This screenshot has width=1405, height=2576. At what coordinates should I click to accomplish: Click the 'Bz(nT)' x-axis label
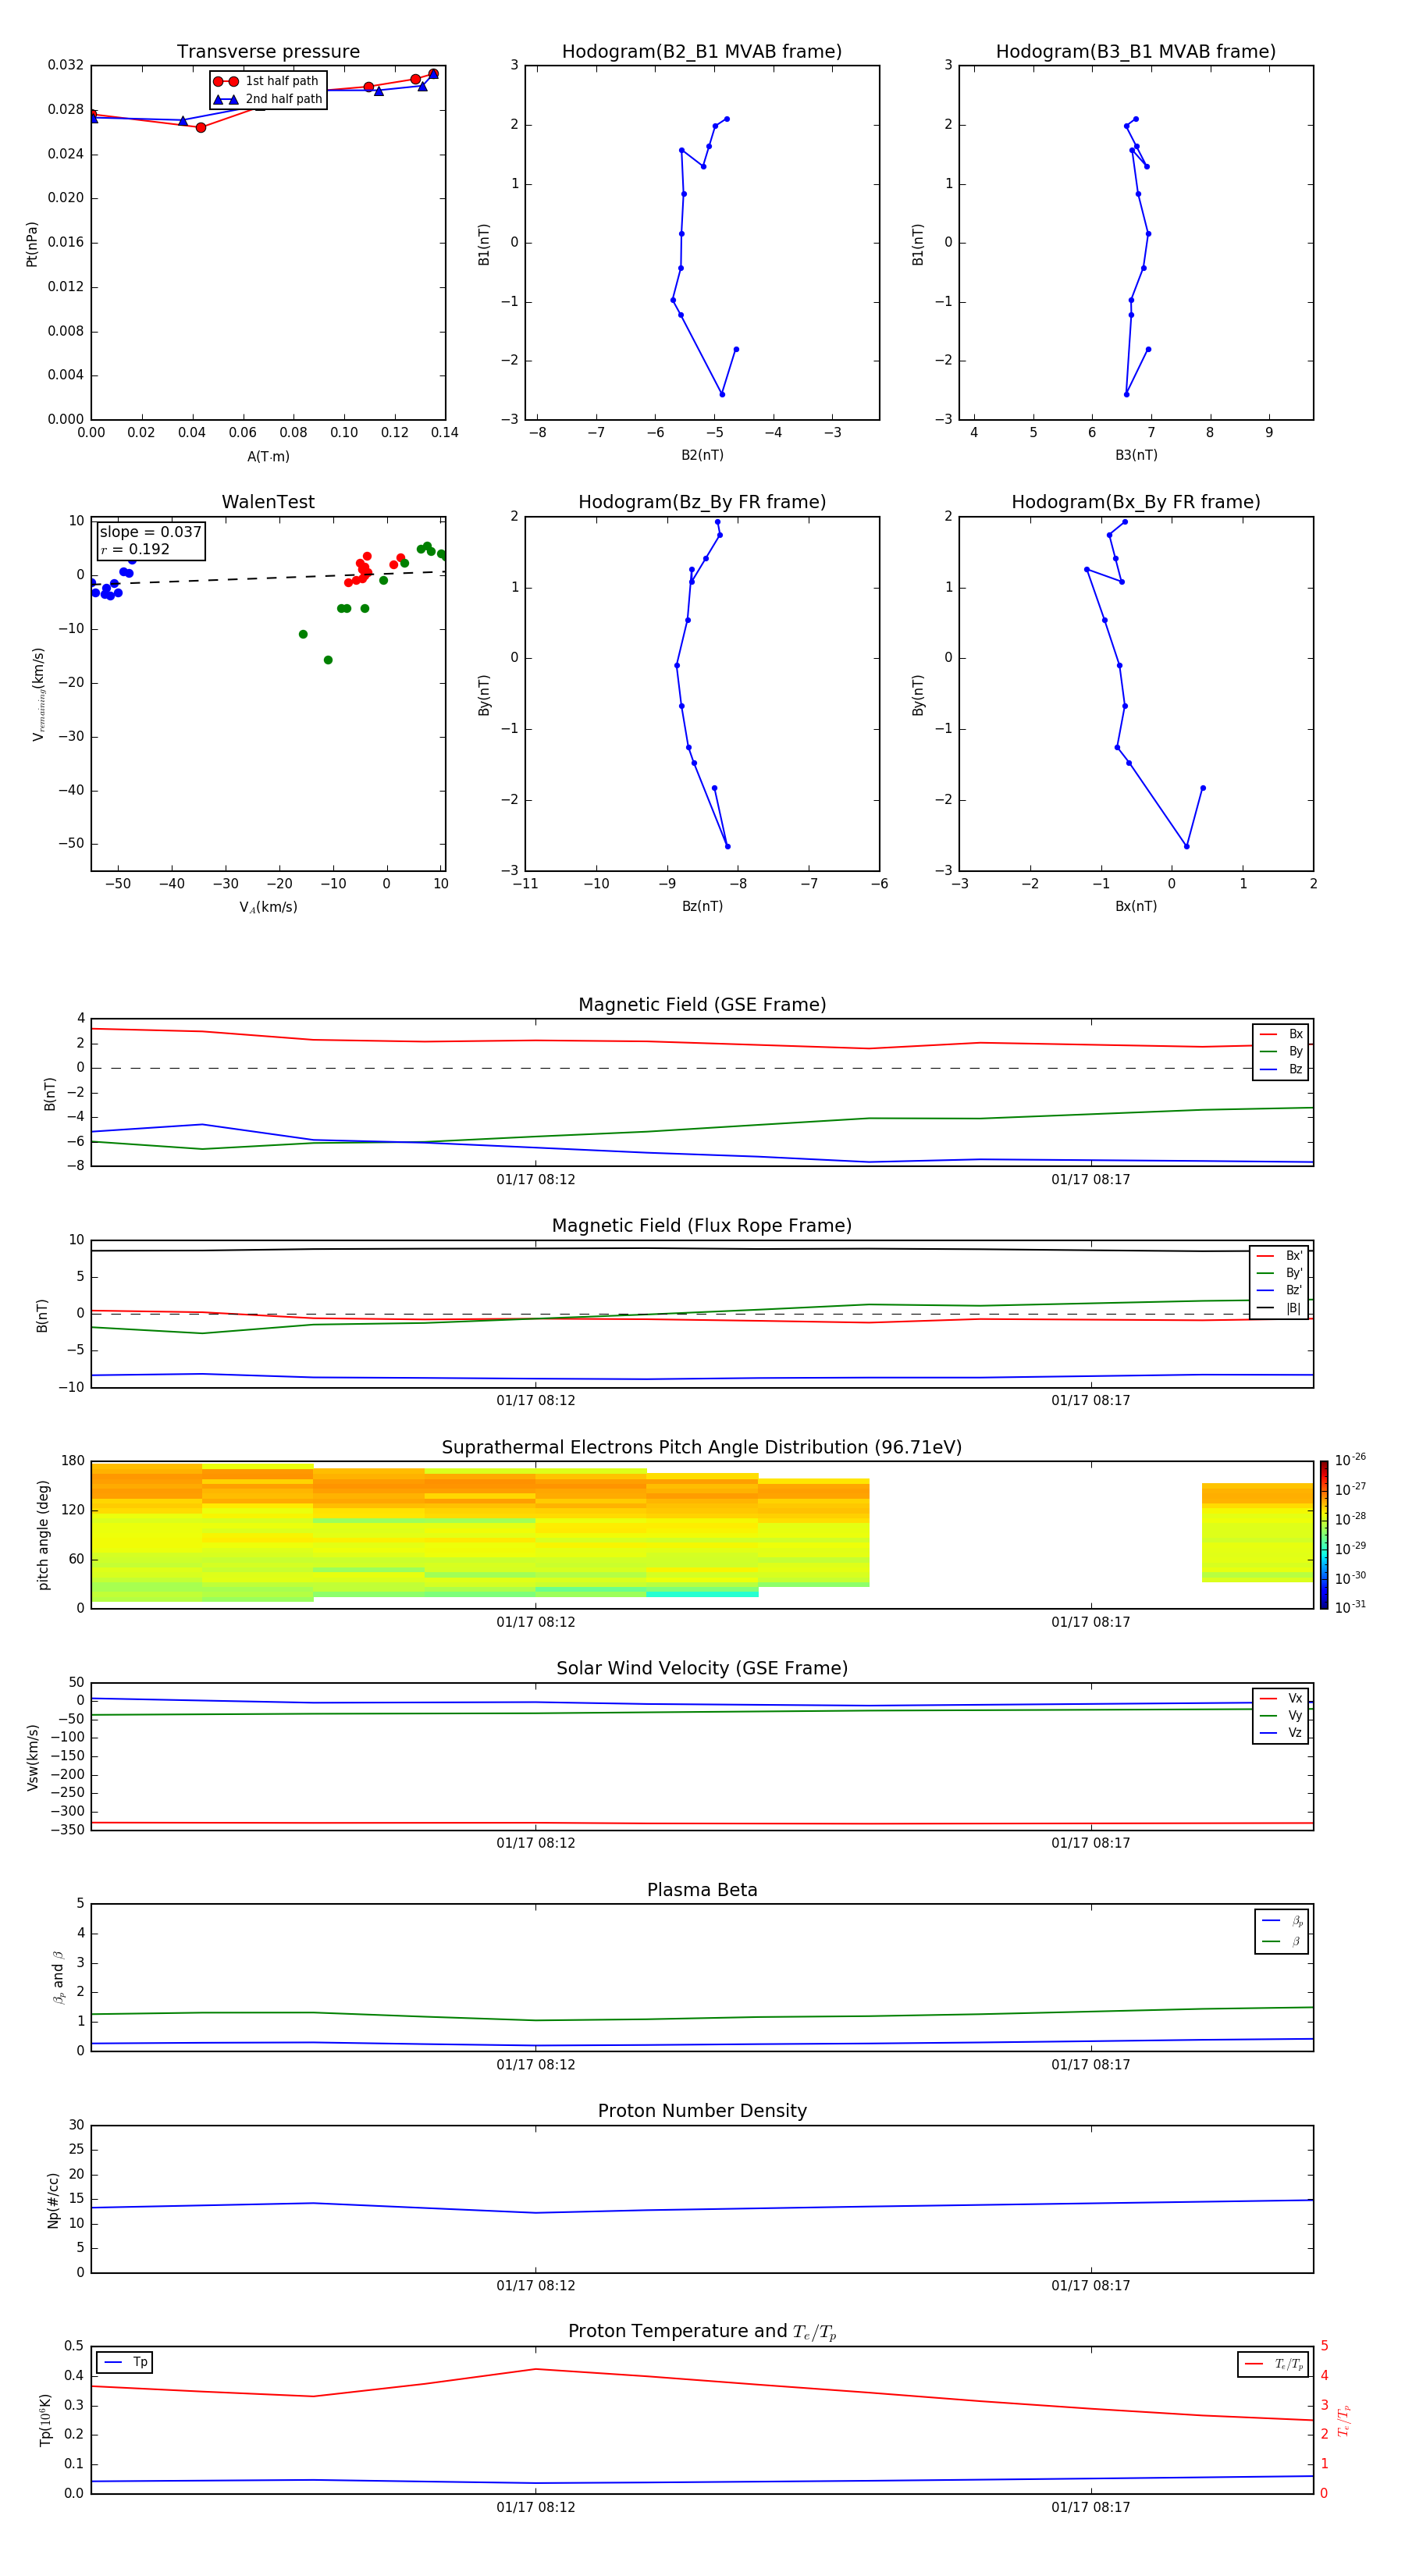point(702,906)
